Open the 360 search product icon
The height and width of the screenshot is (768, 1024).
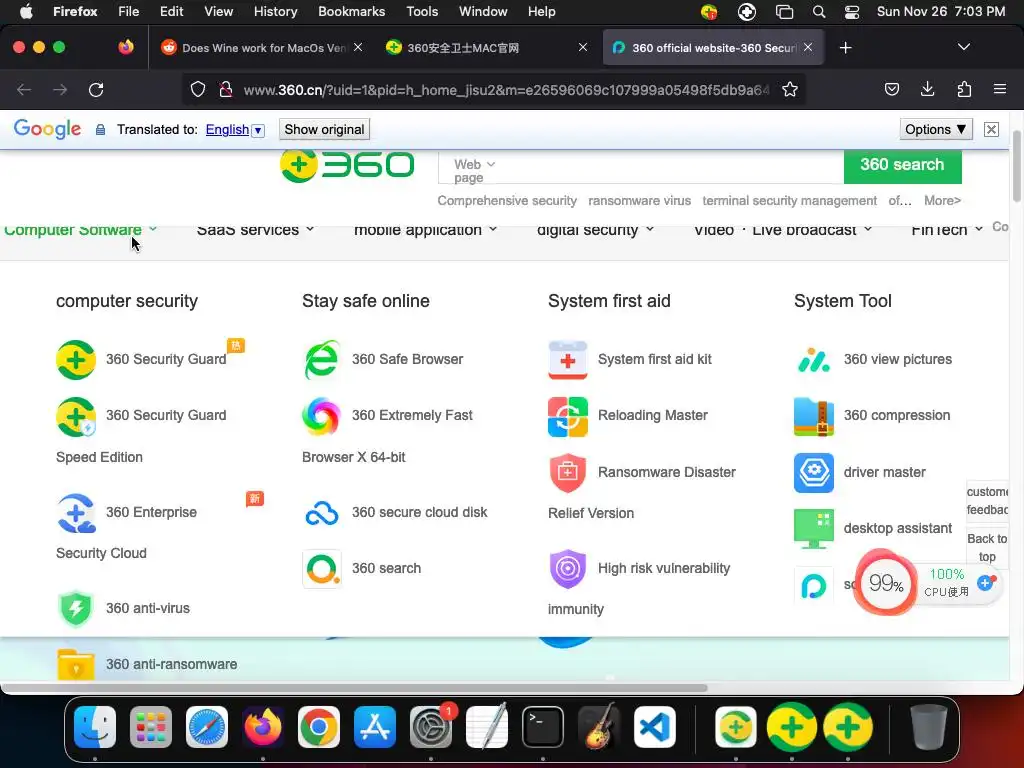pyautogui.click(x=321, y=569)
